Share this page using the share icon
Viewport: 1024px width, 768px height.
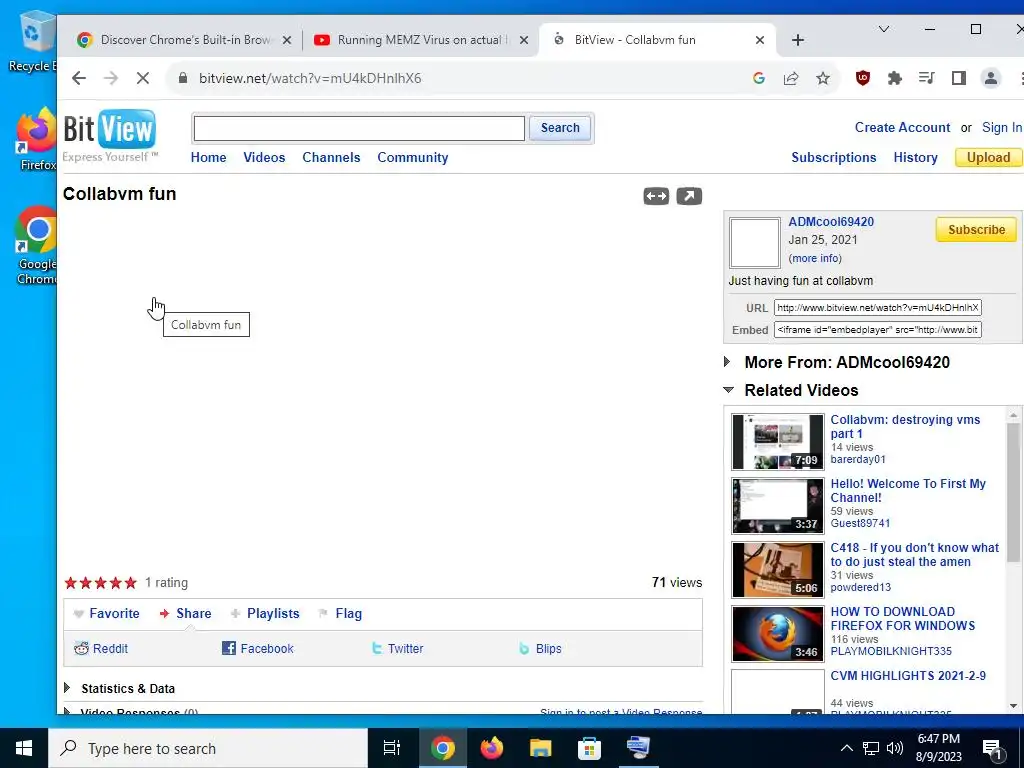pos(791,78)
